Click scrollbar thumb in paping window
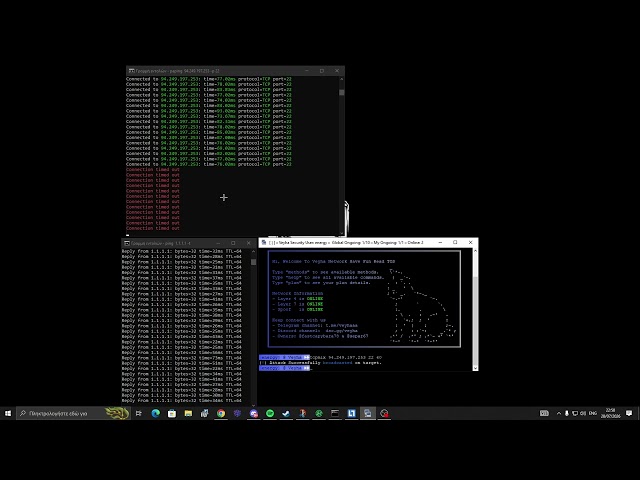Screen dimensions: 640x480 click(342, 92)
